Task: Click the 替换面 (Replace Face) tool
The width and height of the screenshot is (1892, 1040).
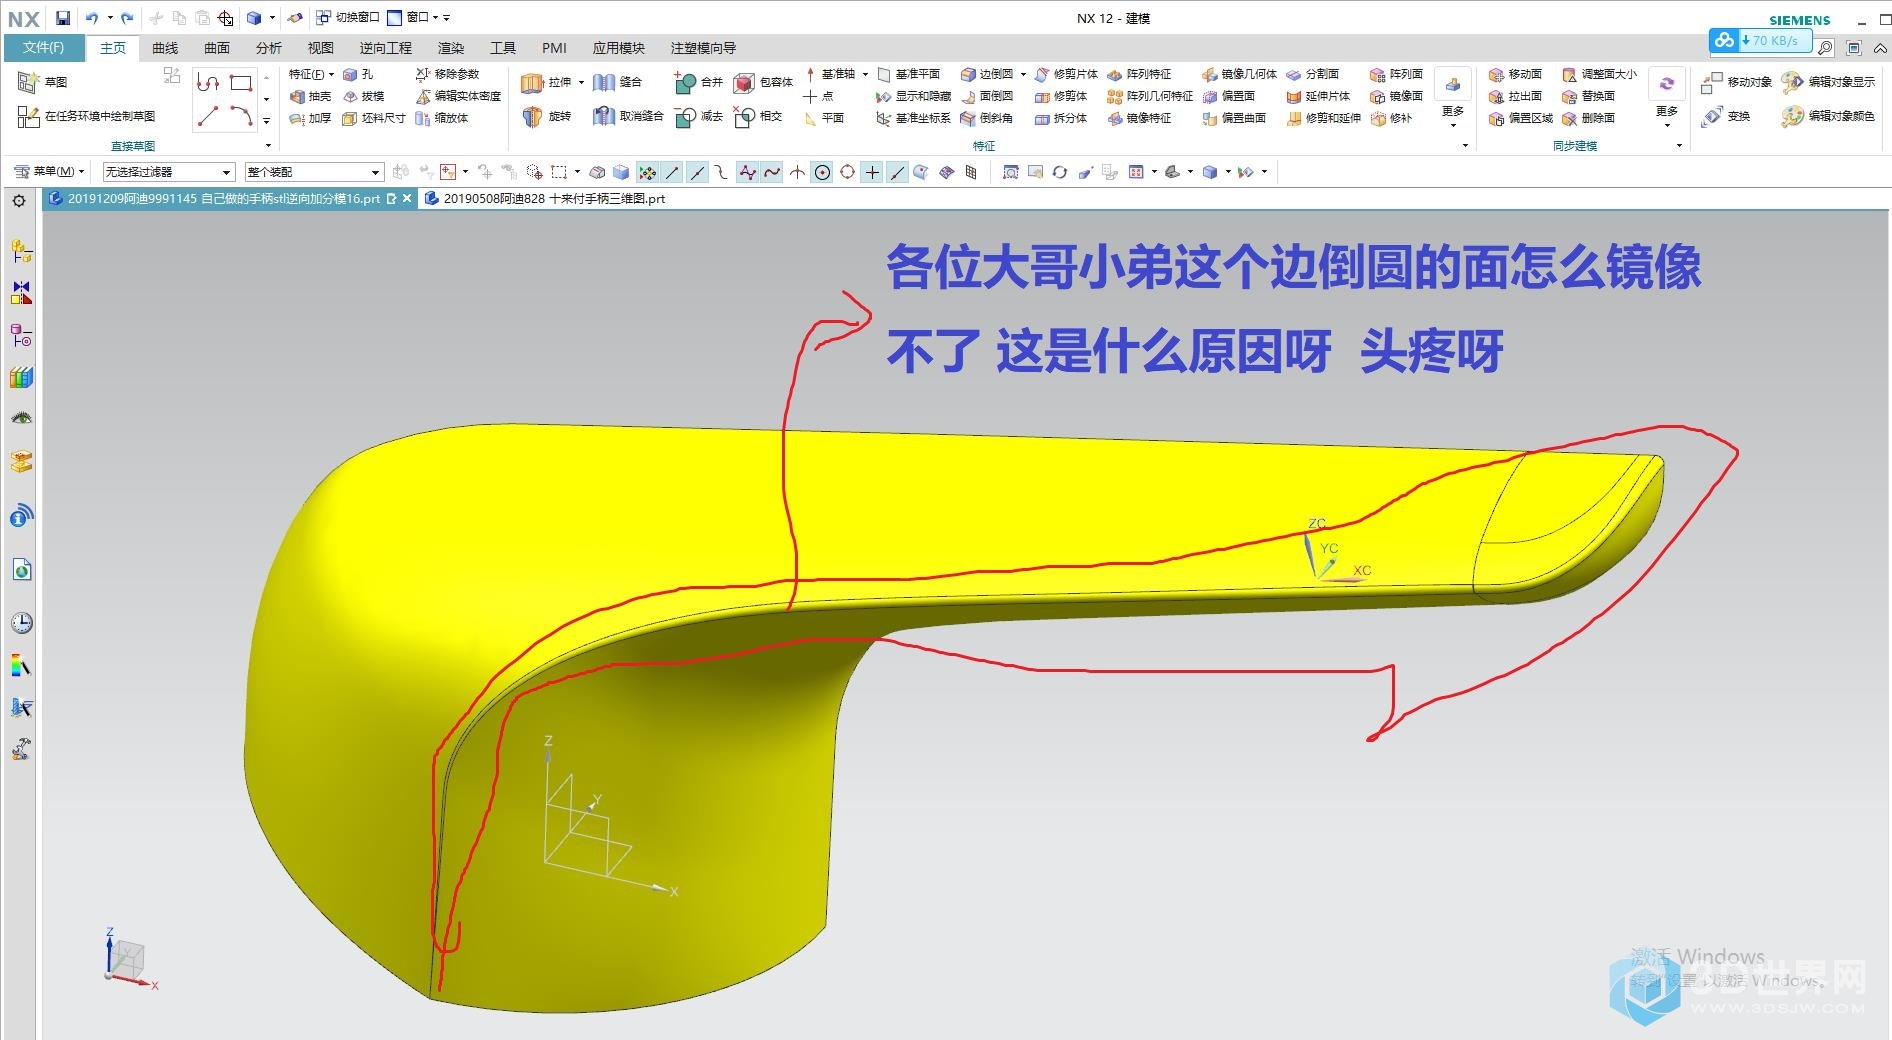Action: pos(1588,96)
